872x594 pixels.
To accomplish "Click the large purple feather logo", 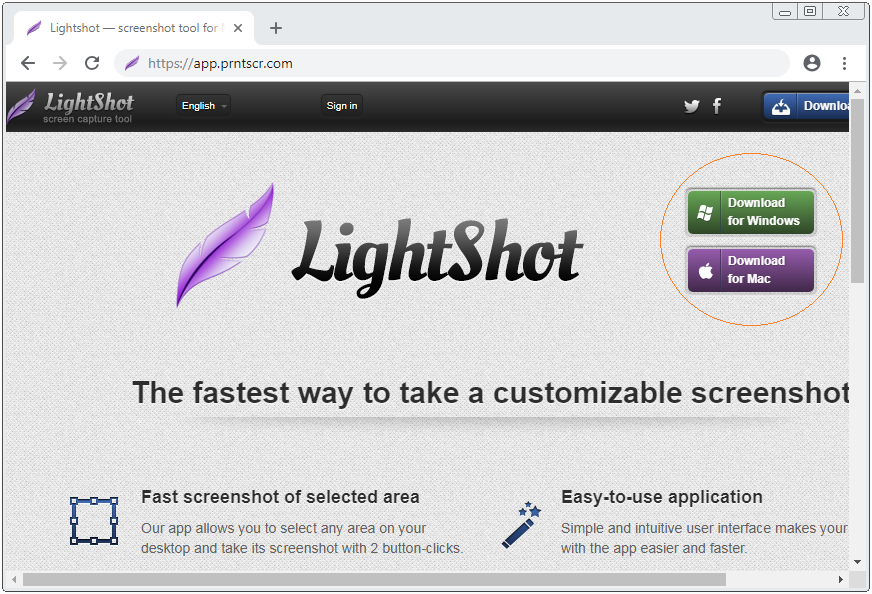I will coord(226,244).
